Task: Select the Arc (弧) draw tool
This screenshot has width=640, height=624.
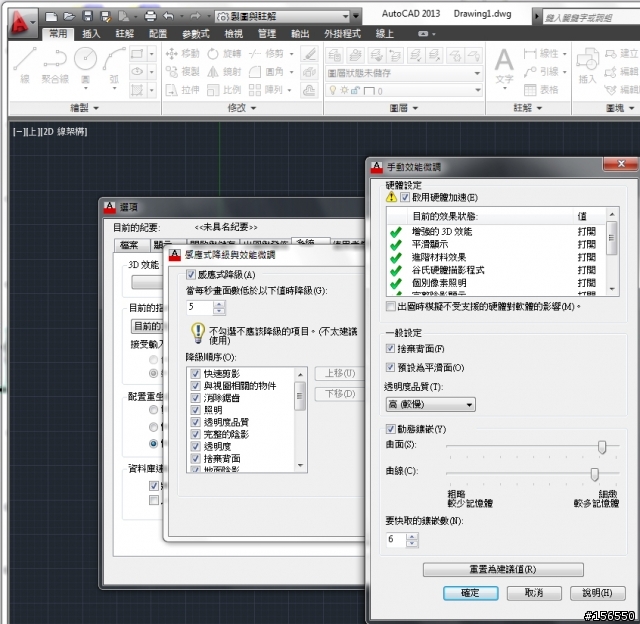Action: [x=114, y=65]
